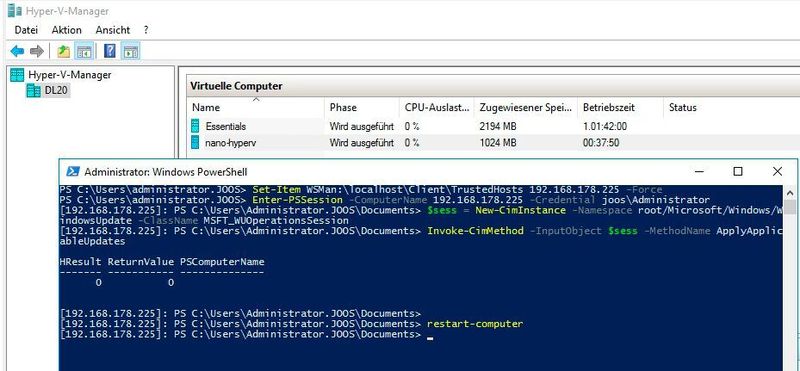
Task: Close the PowerShell window
Action: pos(777,171)
